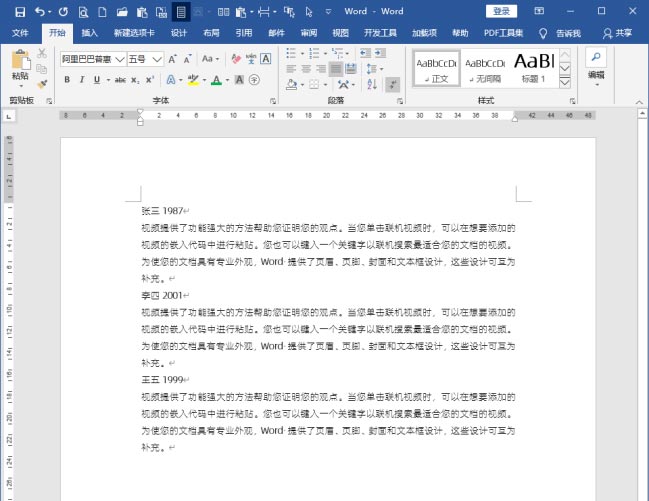Undo the last action
Screen dimensions: 649x501
coord(40,12)
